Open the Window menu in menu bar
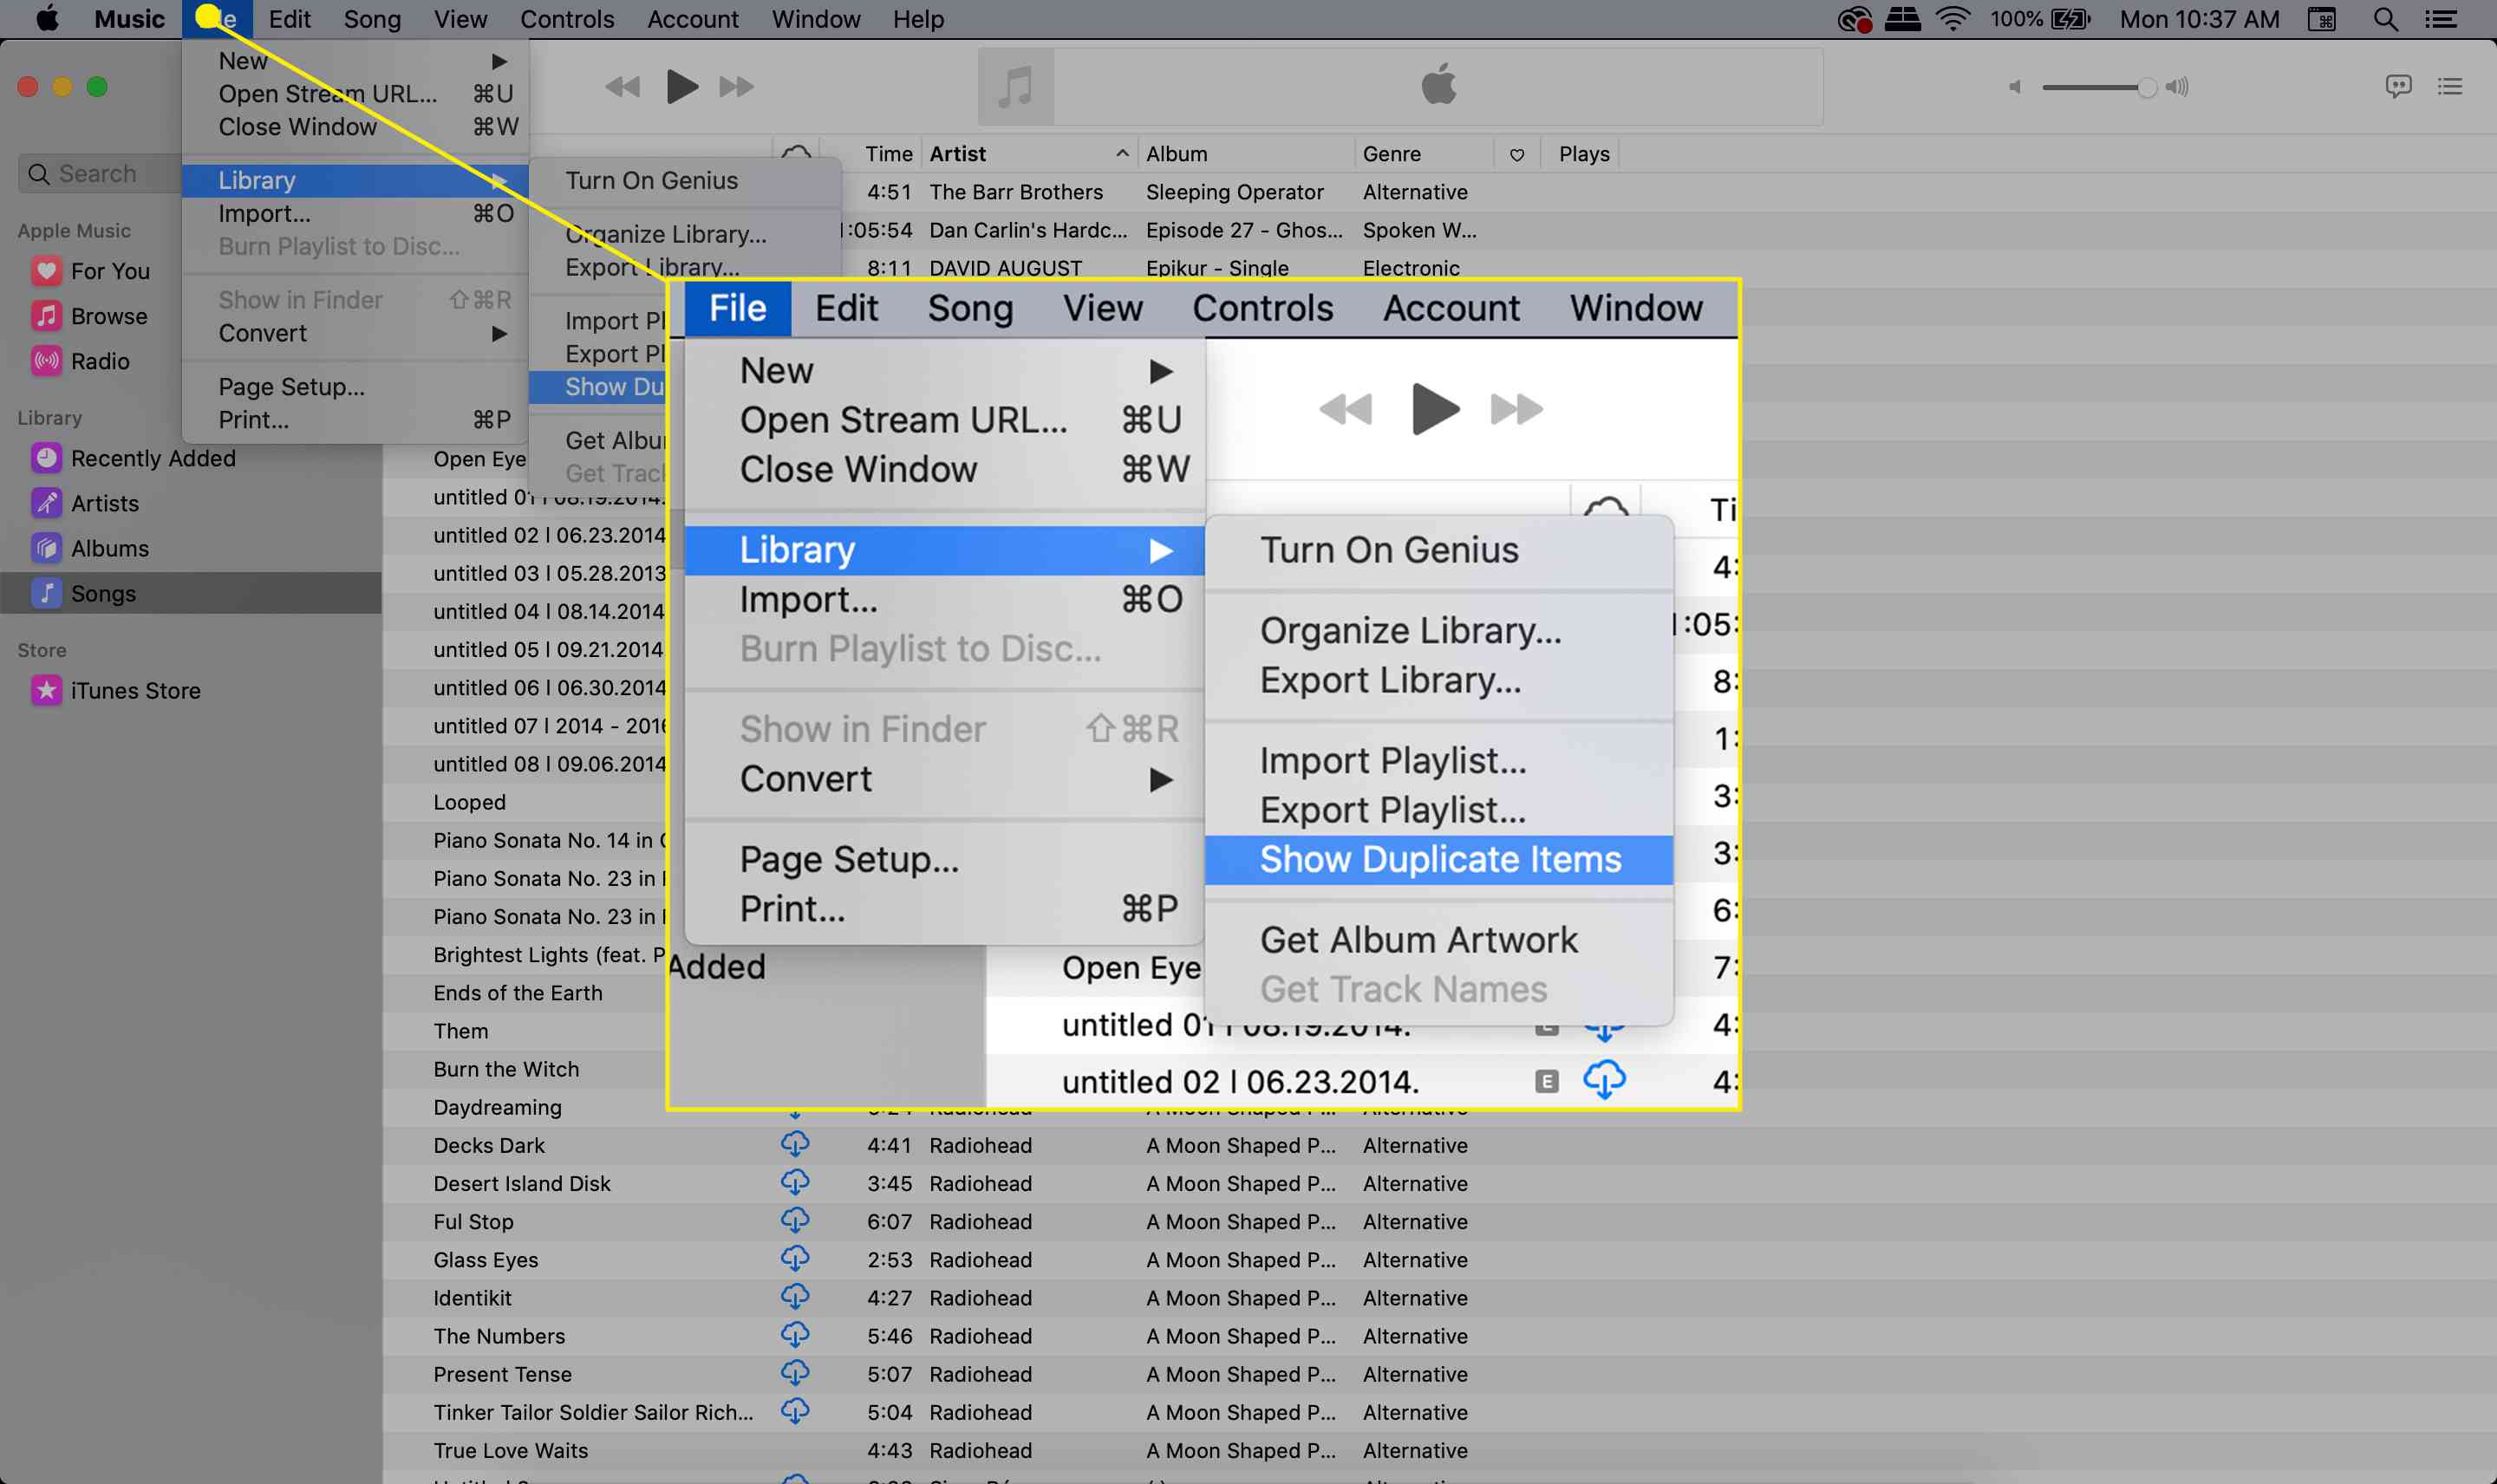The width and height of the screenshot is (2497, 1484). pyautogui.click(x=816, y=19)
